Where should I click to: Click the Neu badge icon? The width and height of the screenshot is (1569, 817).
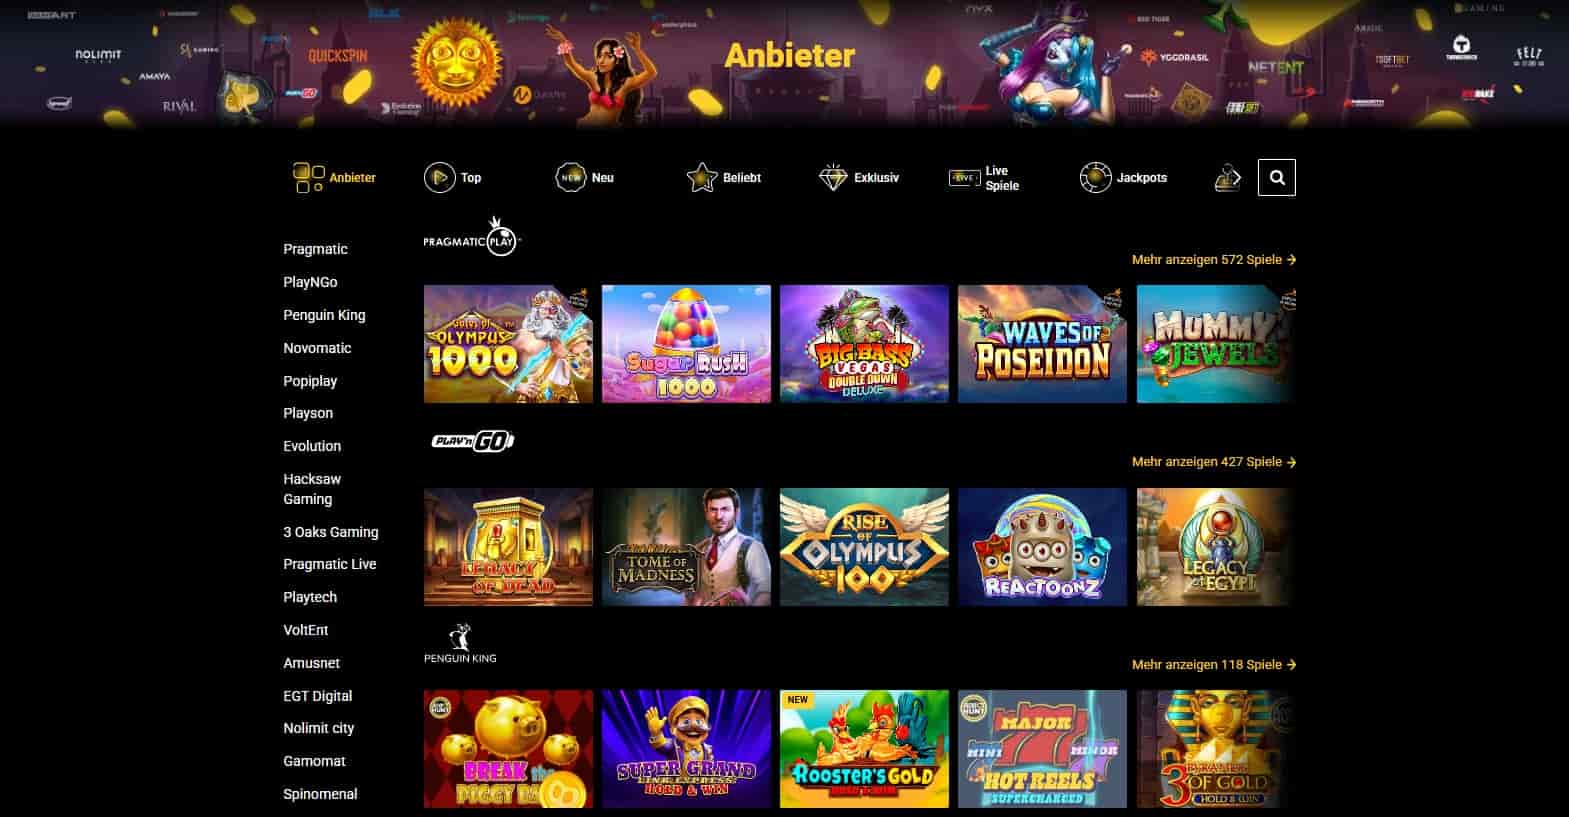571,178
